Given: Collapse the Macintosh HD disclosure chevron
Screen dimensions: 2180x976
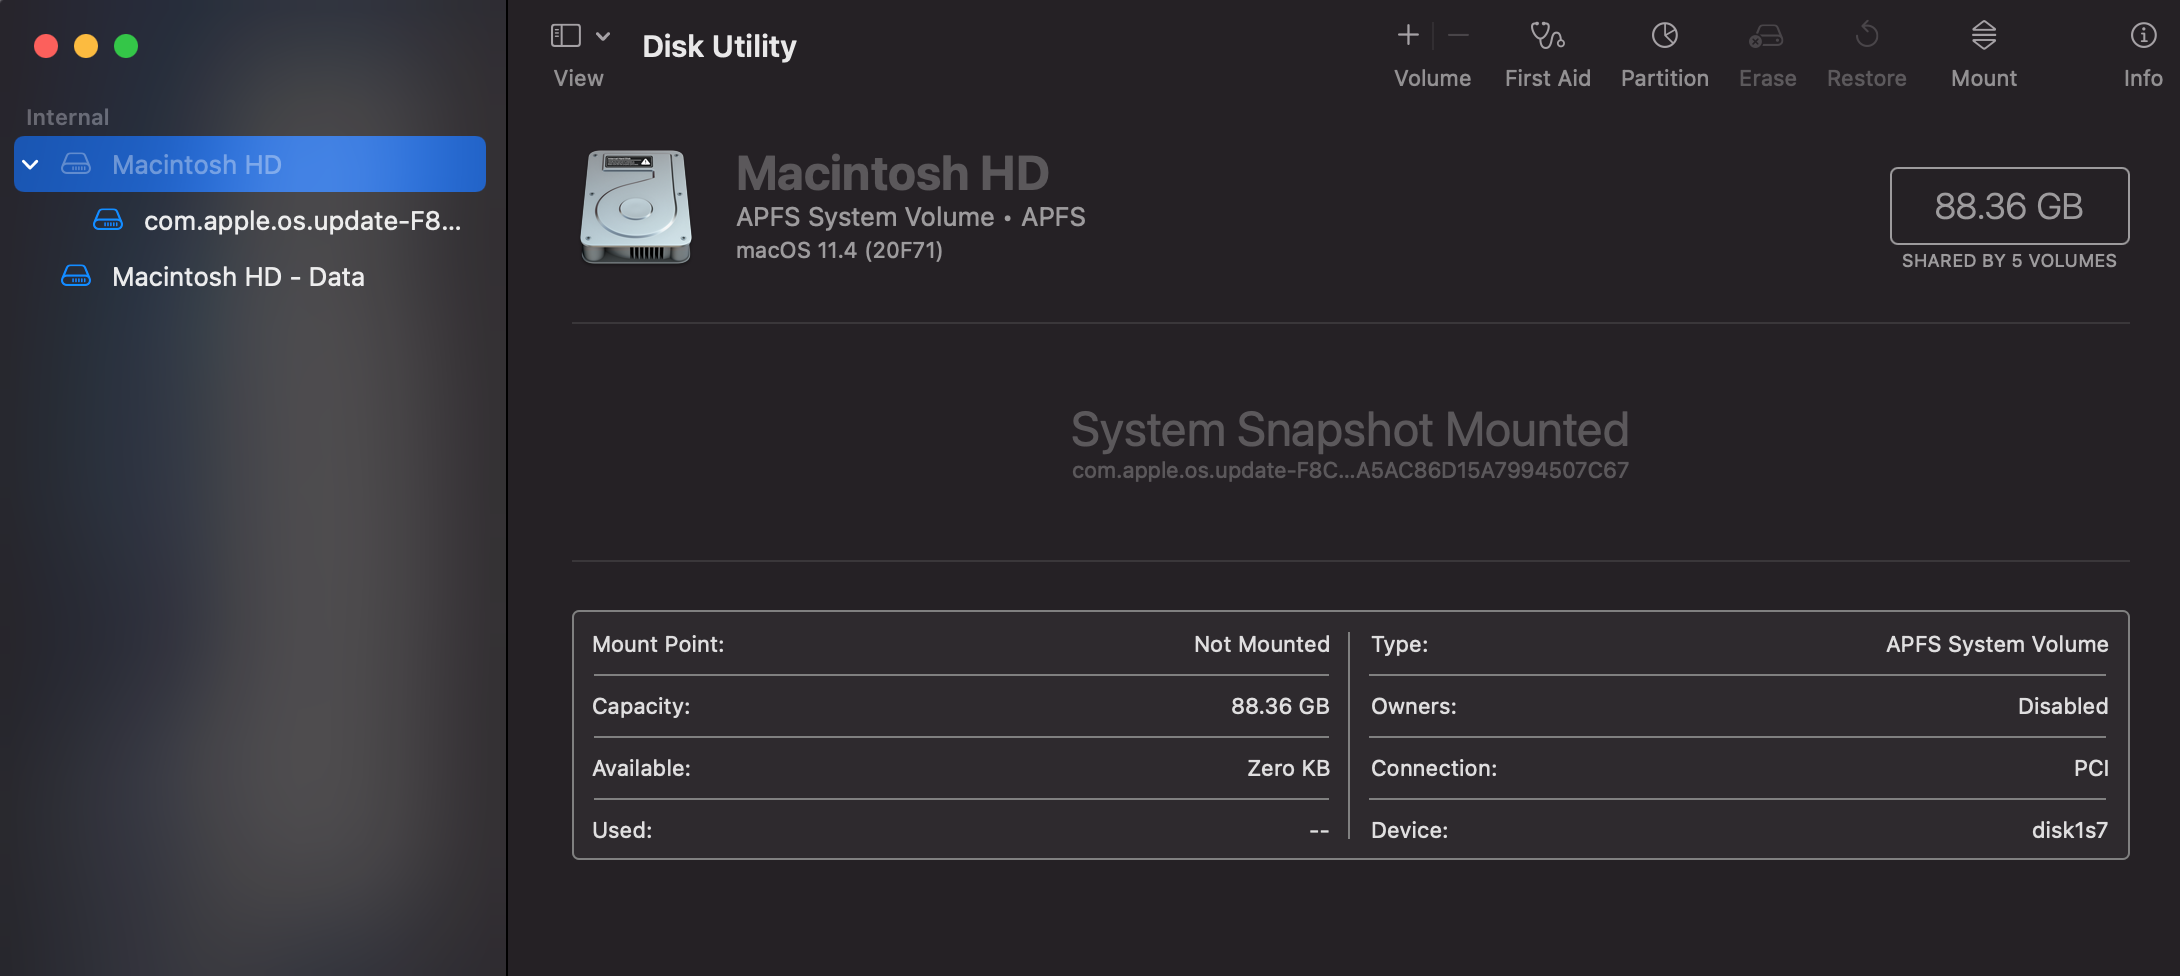Looking at the screenshot, I should [31, 164].
